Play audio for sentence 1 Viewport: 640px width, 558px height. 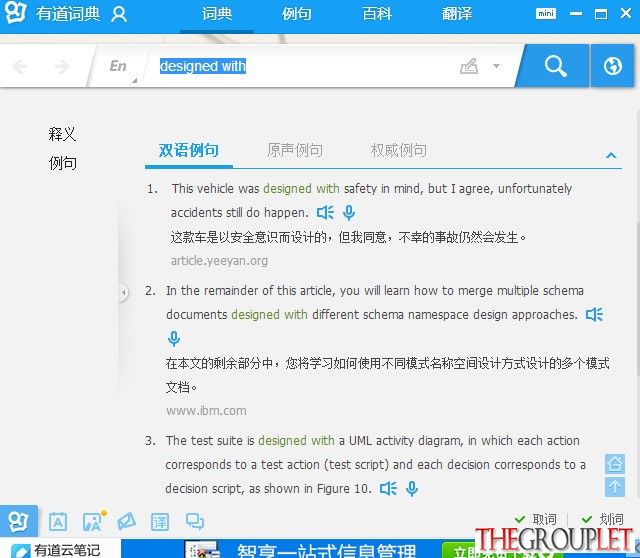(x=325, y=213)
